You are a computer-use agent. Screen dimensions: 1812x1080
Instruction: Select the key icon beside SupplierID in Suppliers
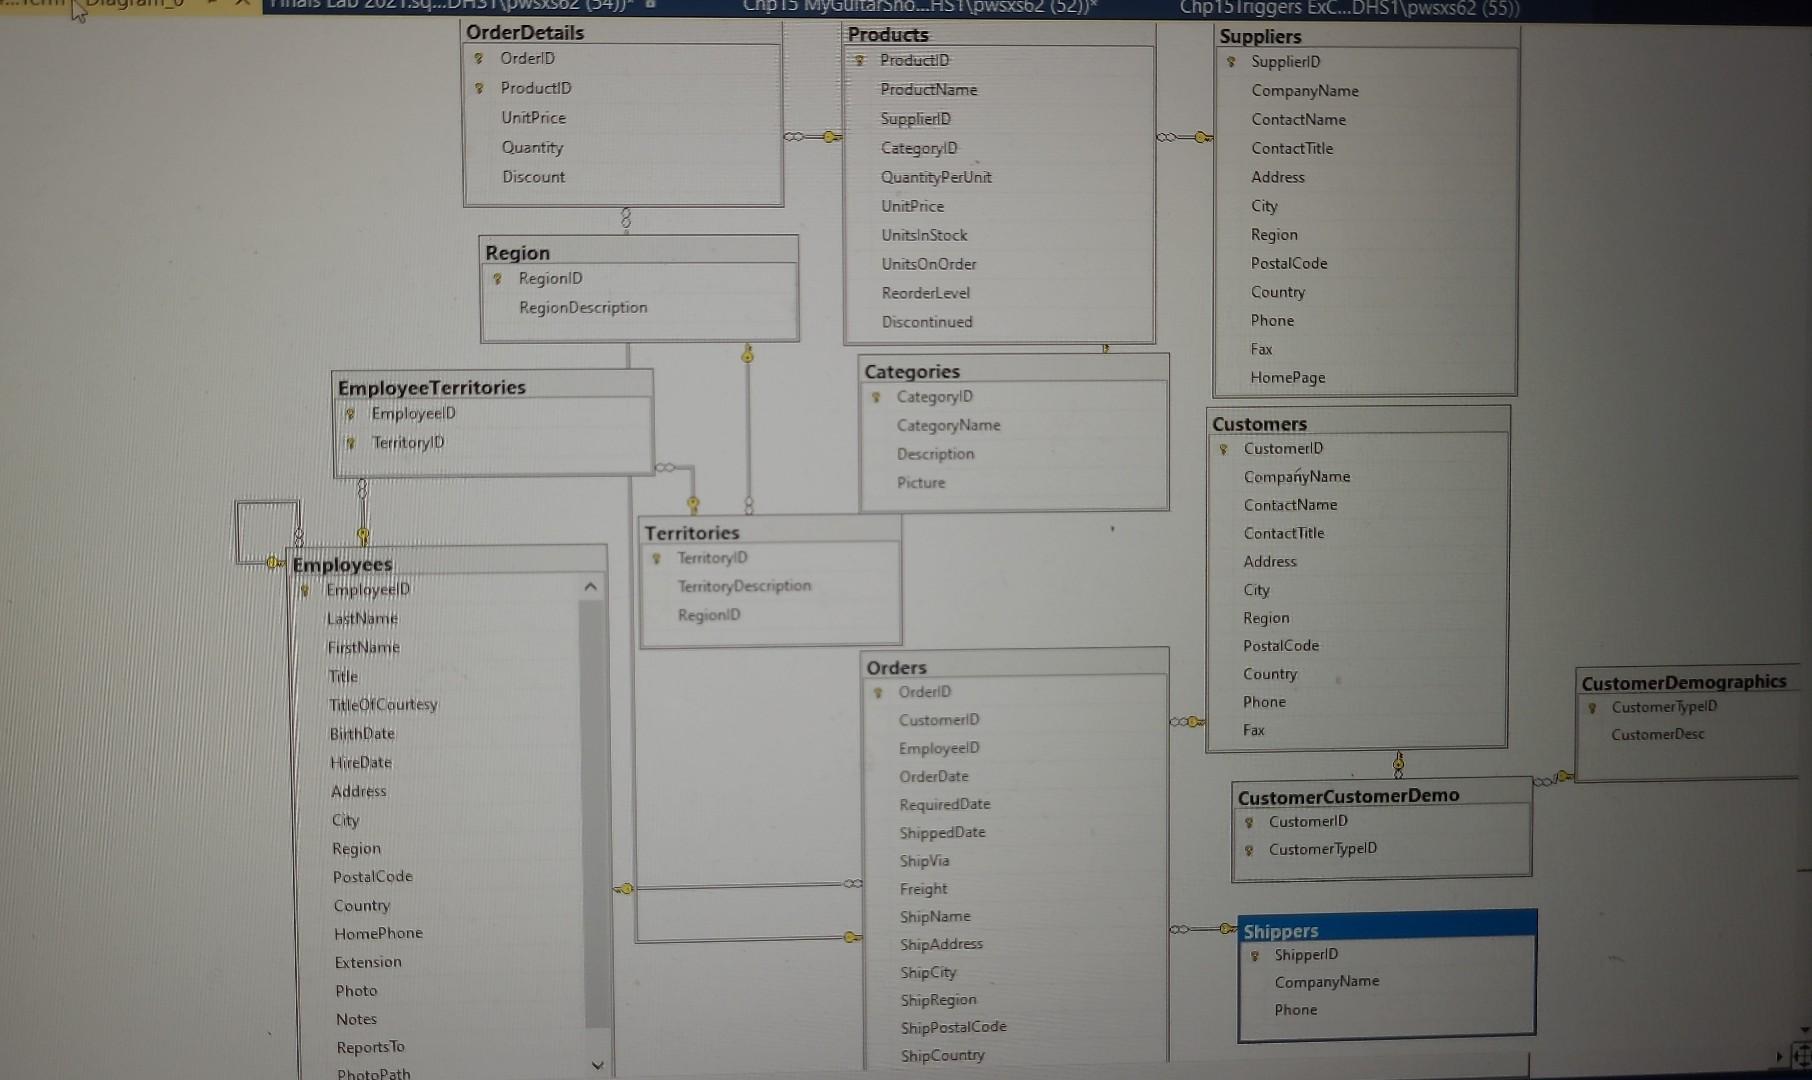pyautogui.click(x=1231, y=61)
